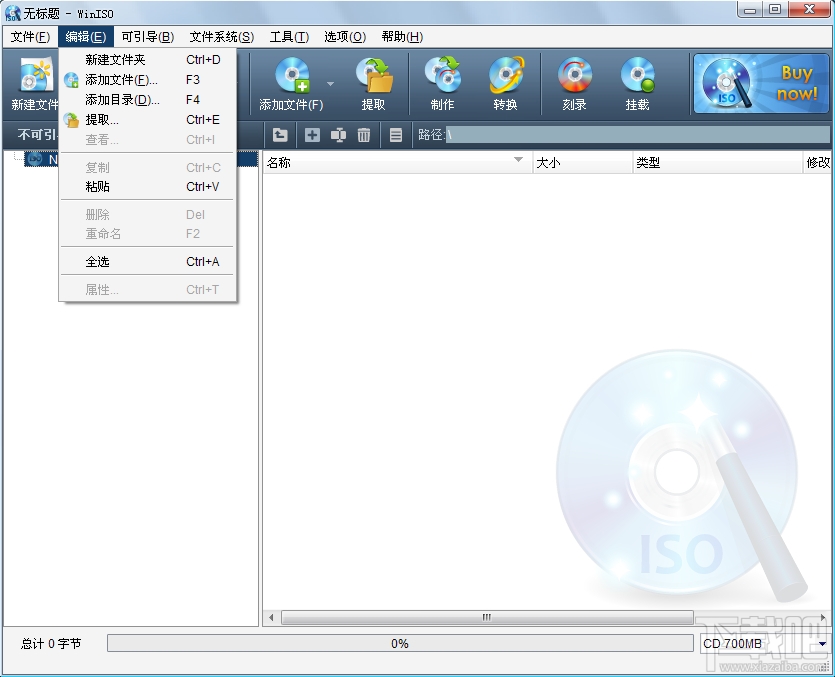Sort by Modified (修改) column header
The image size is (835, 677).
pyautogui.click(x=817, y=162)
